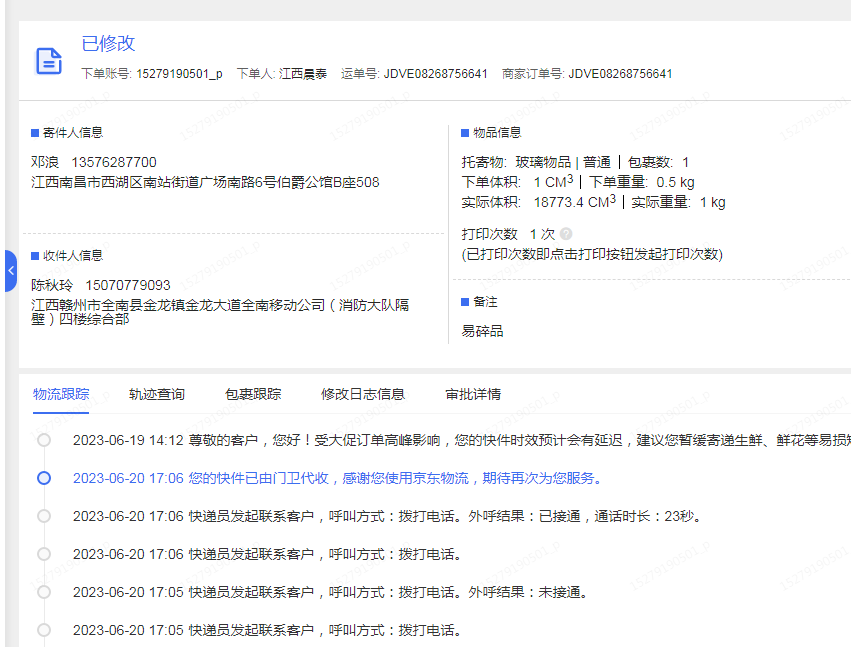This screenshot has height=647, width=851.
Task: Click the 商家订单号 JDVE08268756641 number
Action: (620, 74)
